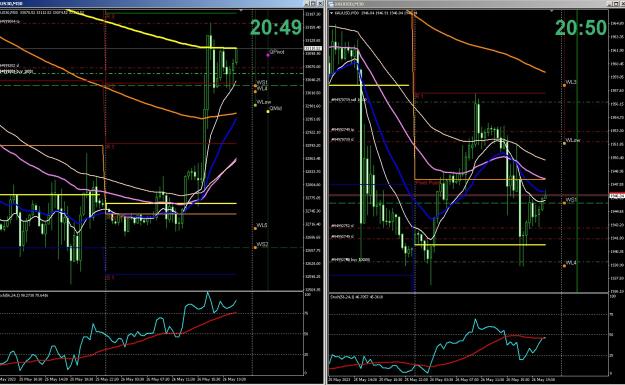Click the chart window icon in right title bar
This screenshot has height=385, width=625.
tap(331, 4)
